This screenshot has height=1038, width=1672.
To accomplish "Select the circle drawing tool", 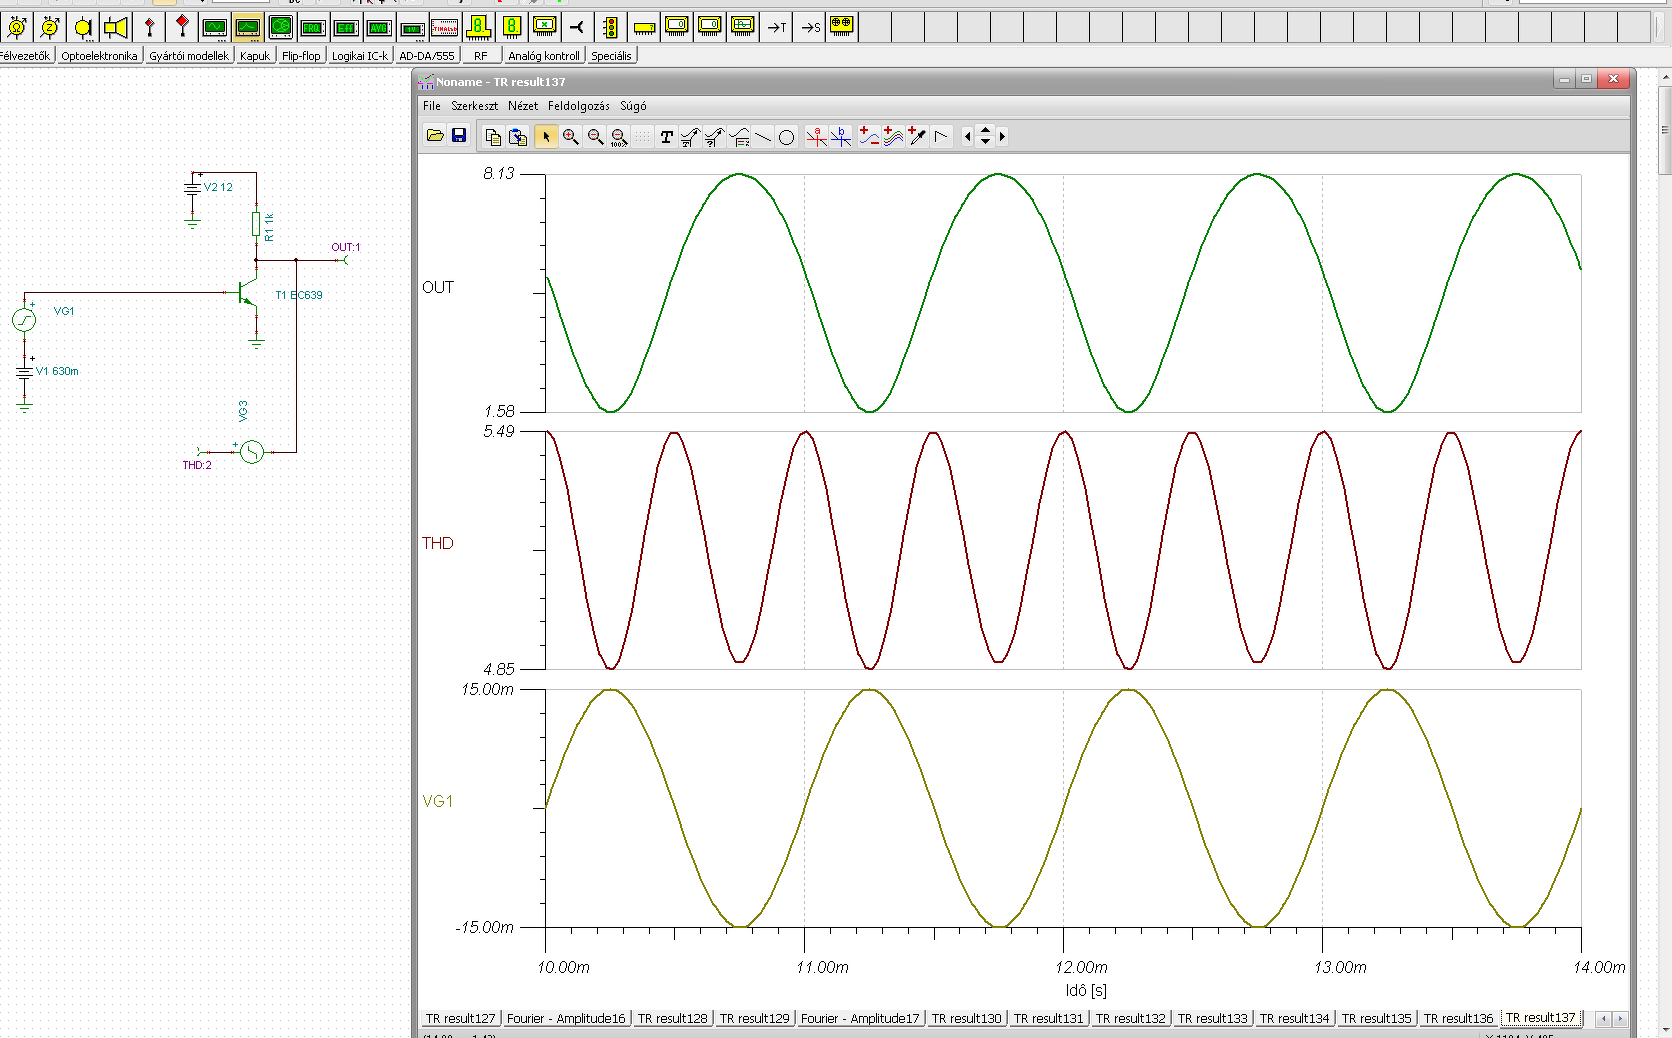I will click(786, 138).
